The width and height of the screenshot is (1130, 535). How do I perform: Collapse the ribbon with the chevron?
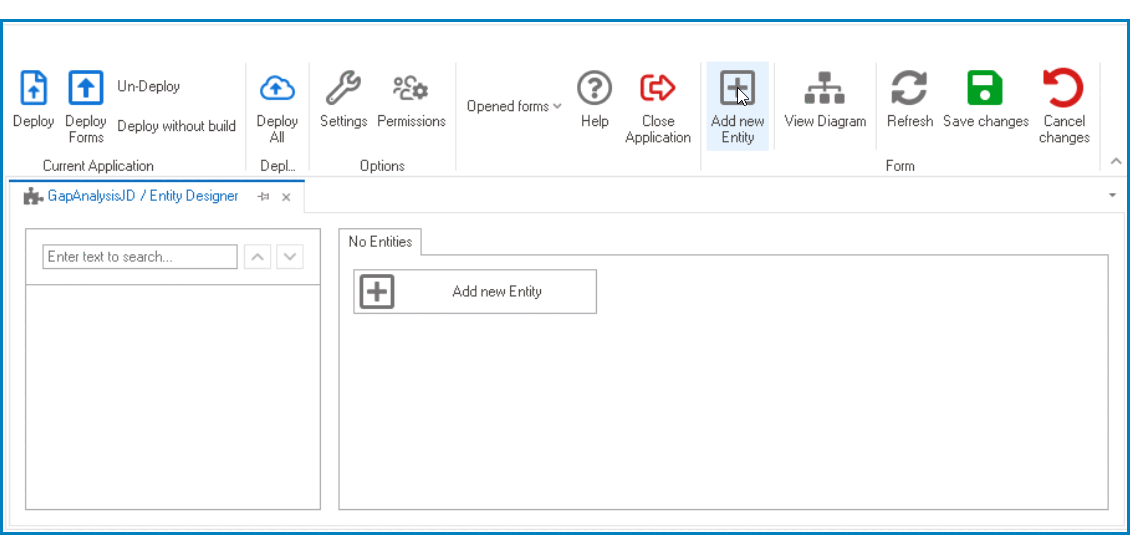click(x=1116, y=162)
